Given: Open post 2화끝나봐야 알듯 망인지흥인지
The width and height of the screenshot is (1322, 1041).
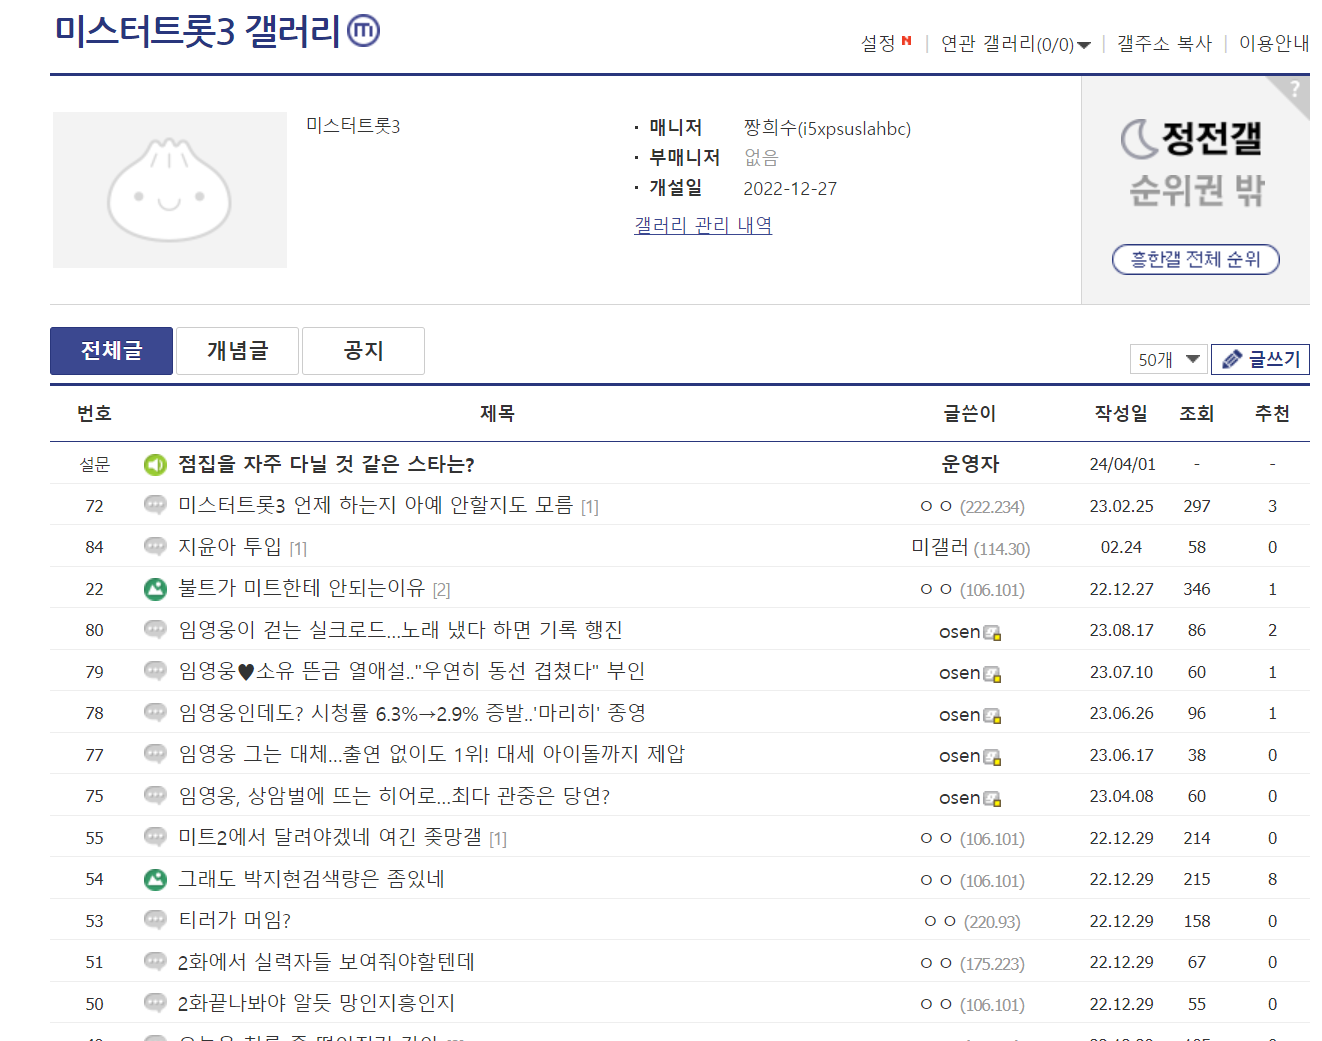Looking at the screenshot, I should 316,1003.
